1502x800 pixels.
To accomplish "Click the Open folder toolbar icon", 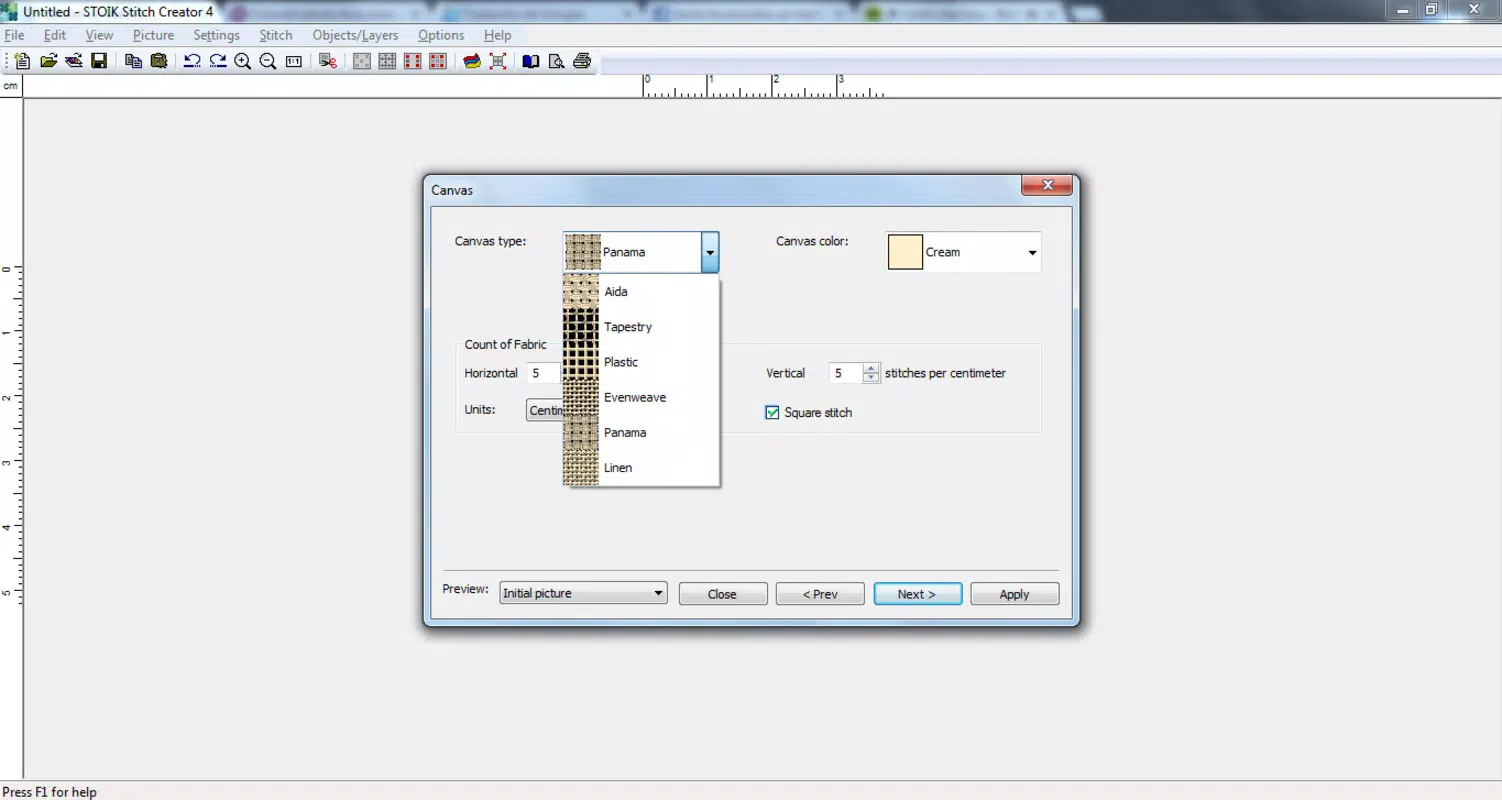I will coord(48,61).
